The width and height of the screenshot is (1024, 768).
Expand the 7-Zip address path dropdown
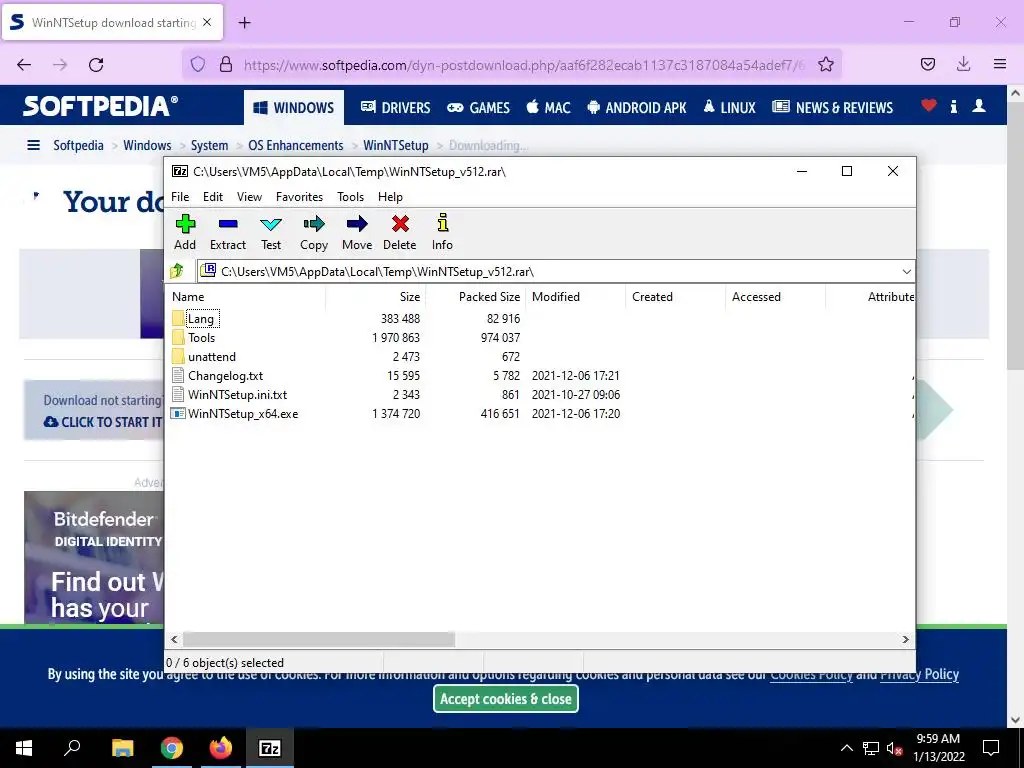click(906, 272)
